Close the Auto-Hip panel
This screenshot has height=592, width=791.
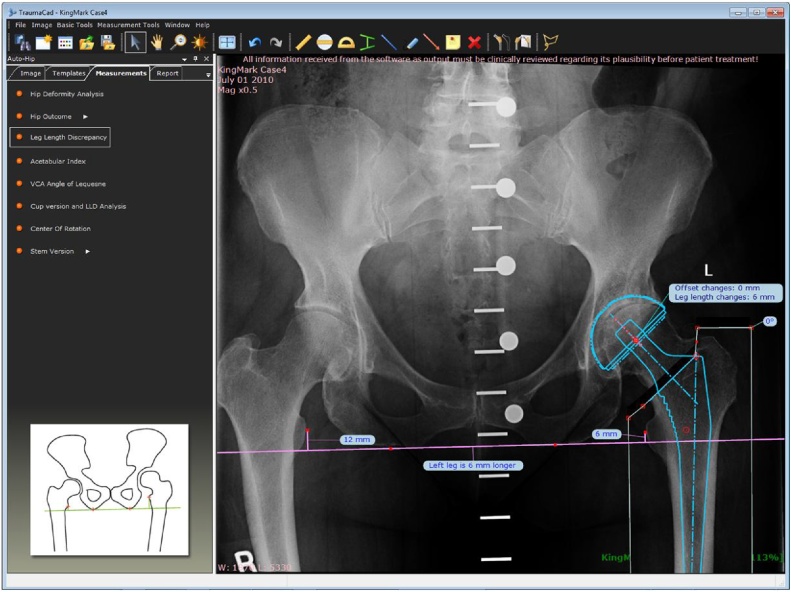pyautogui.click(x=206, y=59)
